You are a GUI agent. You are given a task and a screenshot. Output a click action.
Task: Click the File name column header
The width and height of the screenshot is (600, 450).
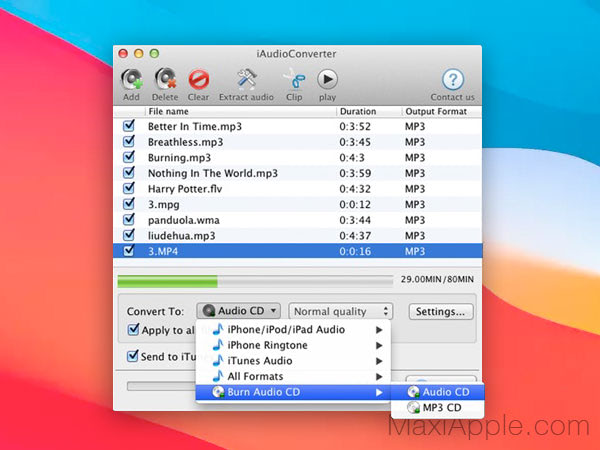241,111
